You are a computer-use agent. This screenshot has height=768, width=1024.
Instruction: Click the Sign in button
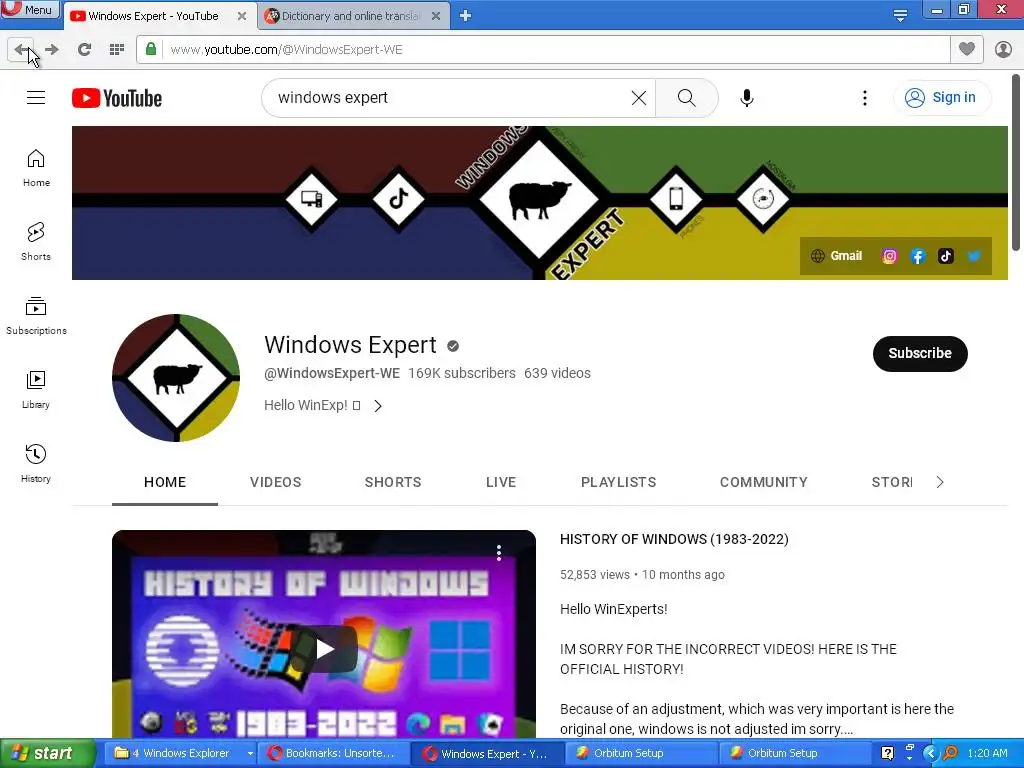point(940,98)
